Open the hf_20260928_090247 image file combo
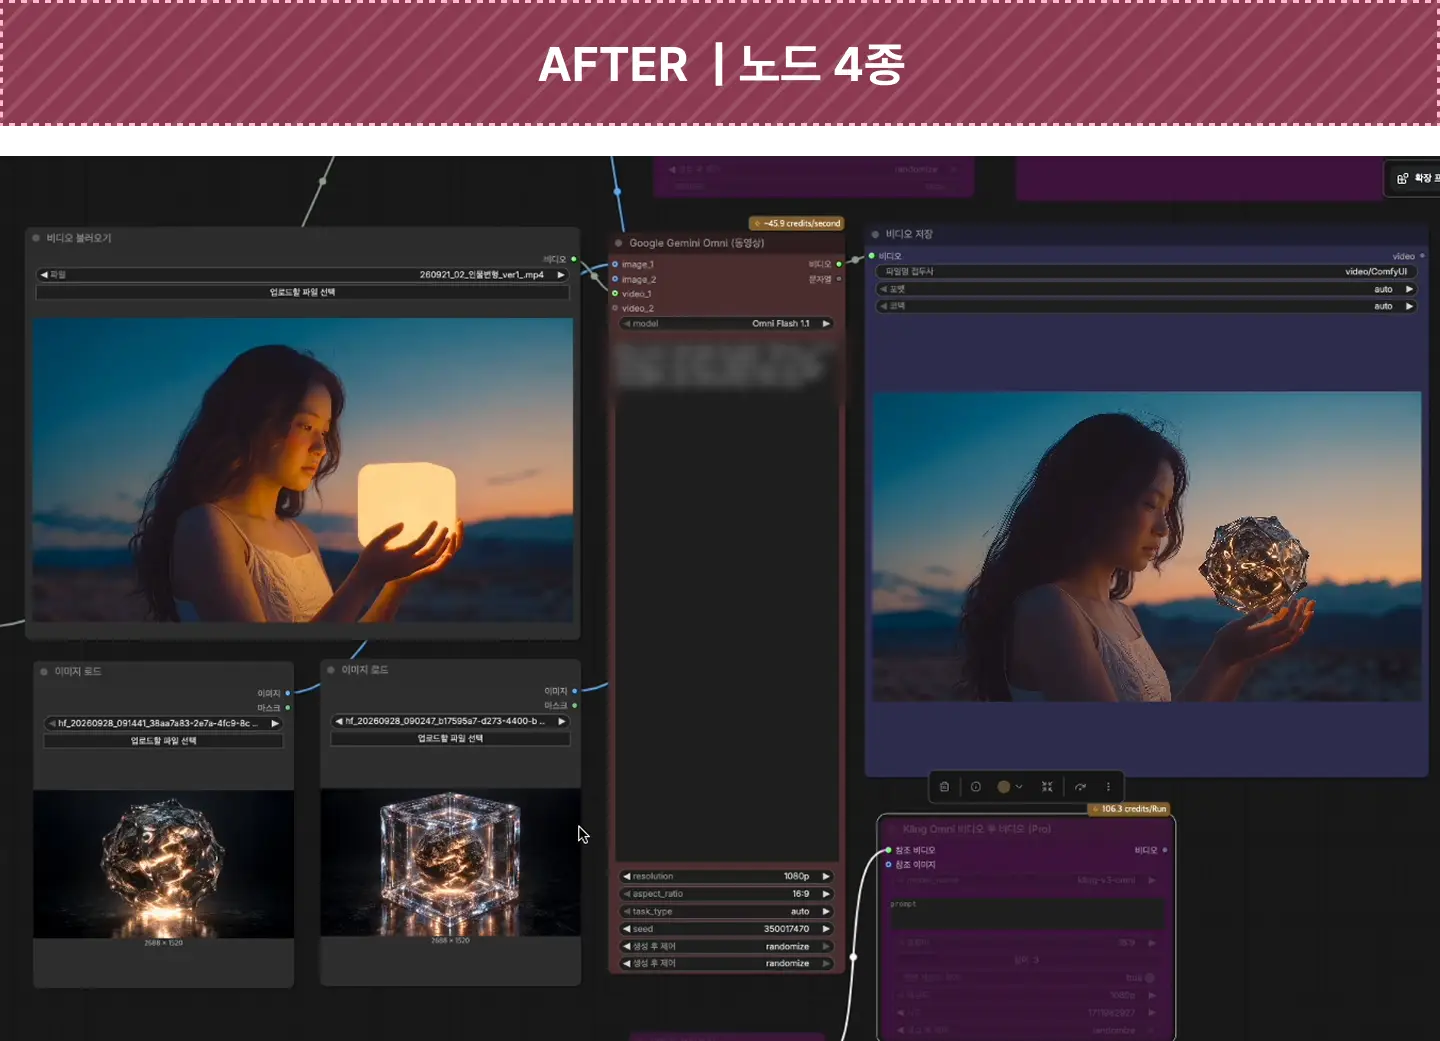 coord(450,721)
